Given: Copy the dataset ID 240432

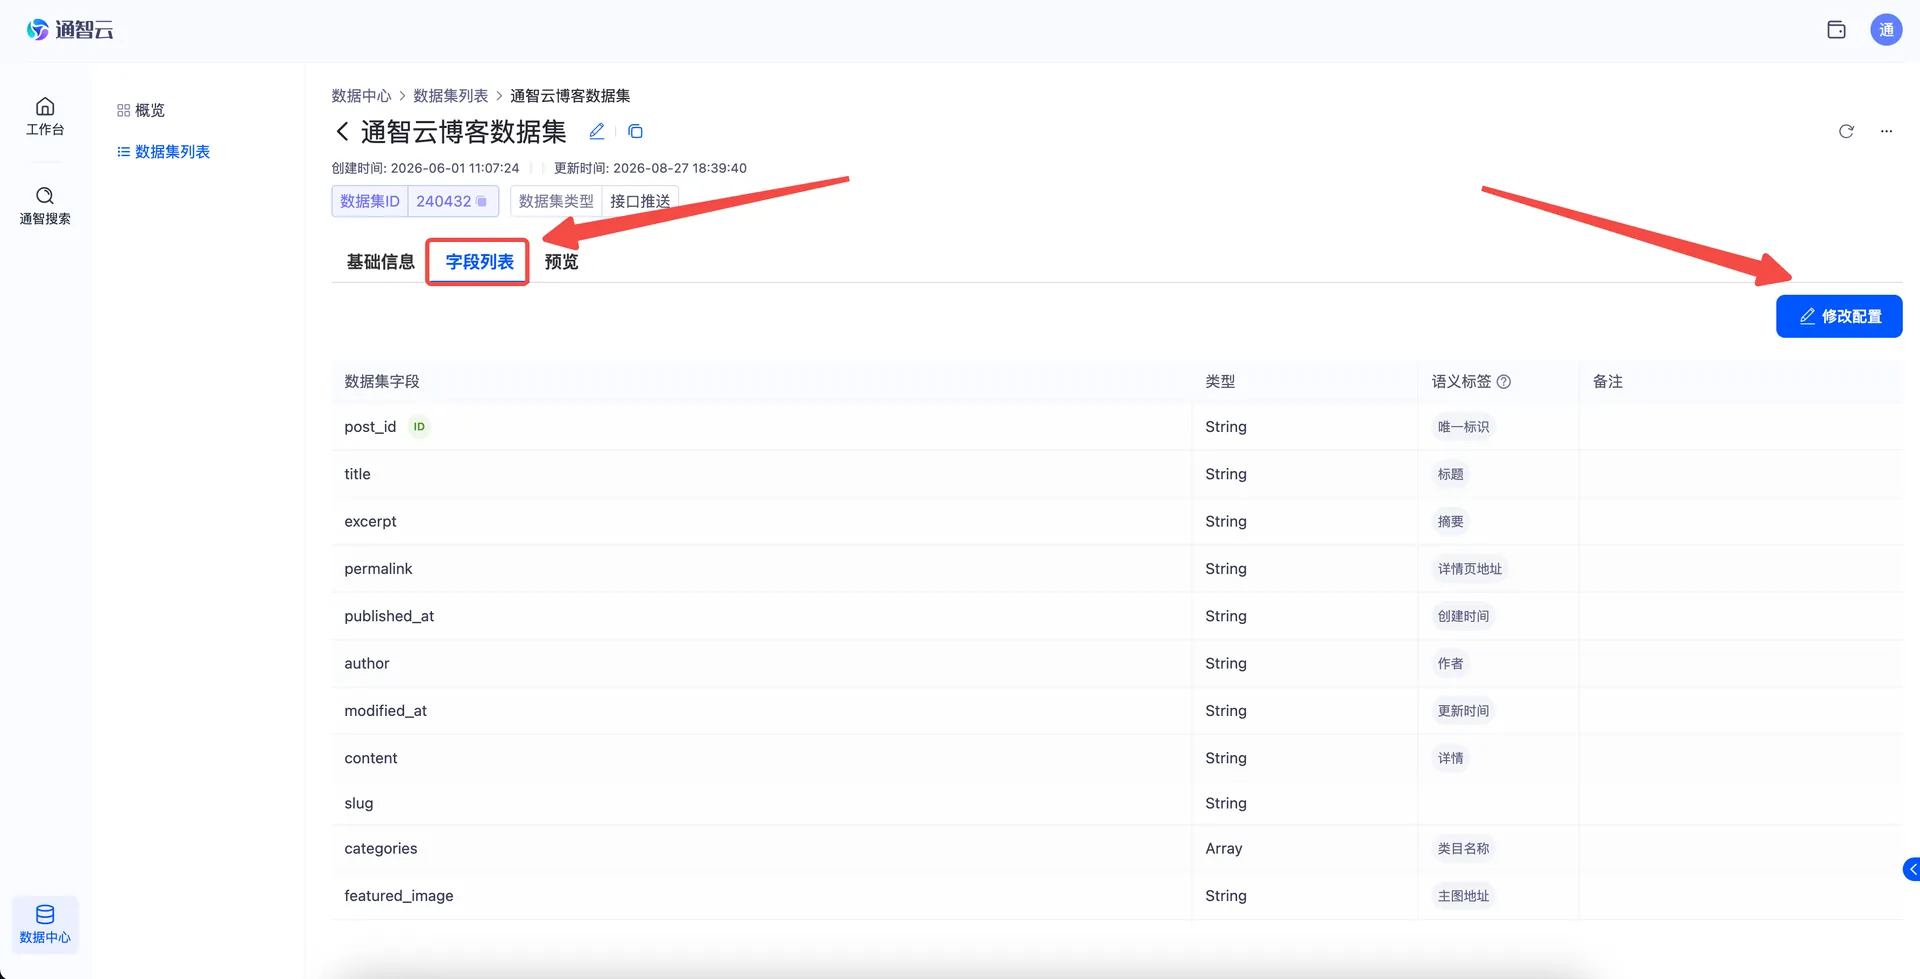Looking at the screenshot, I should point(481,201).
